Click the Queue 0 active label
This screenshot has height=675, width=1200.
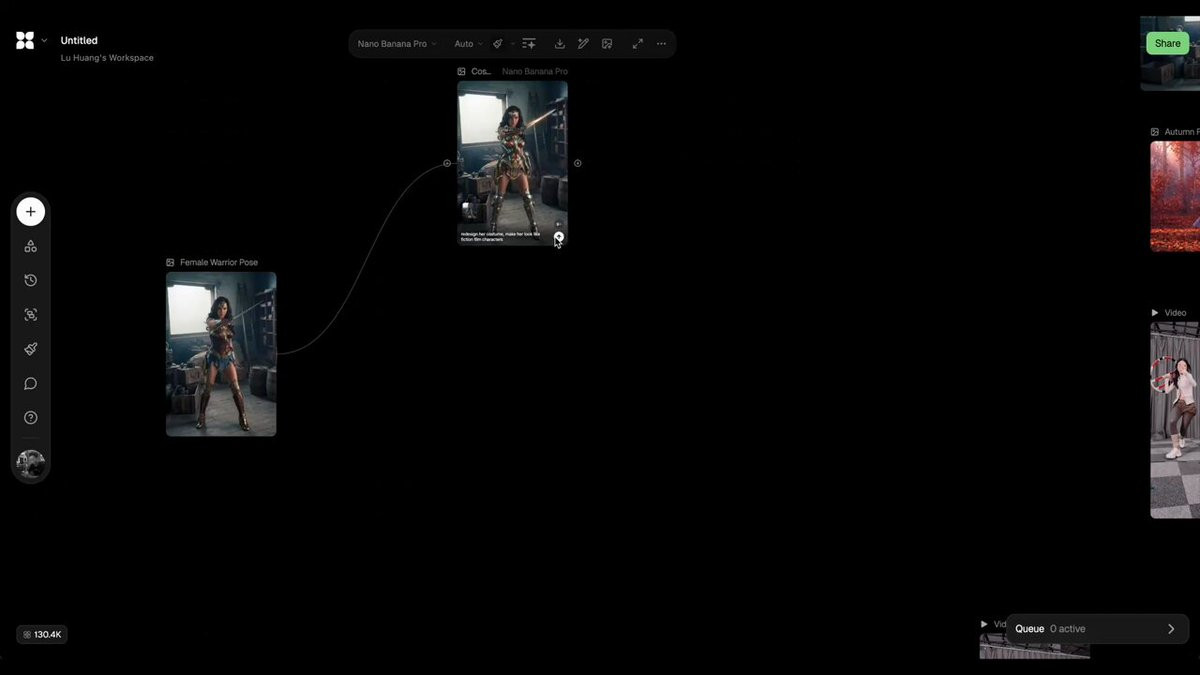point(1050,629)
